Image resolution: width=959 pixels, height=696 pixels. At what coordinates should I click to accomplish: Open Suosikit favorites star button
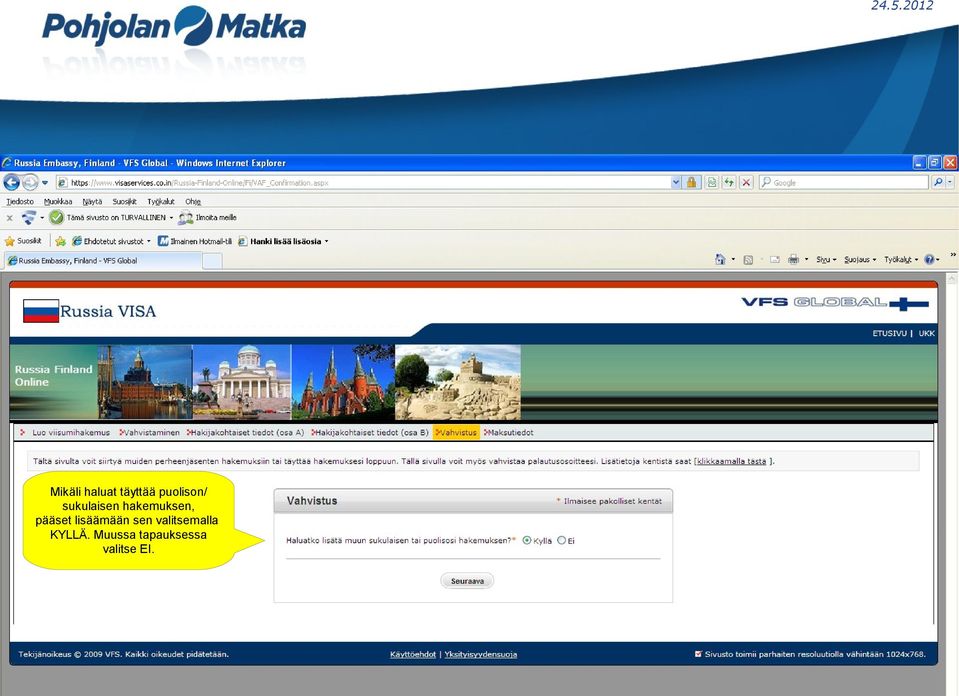point(23,241)
